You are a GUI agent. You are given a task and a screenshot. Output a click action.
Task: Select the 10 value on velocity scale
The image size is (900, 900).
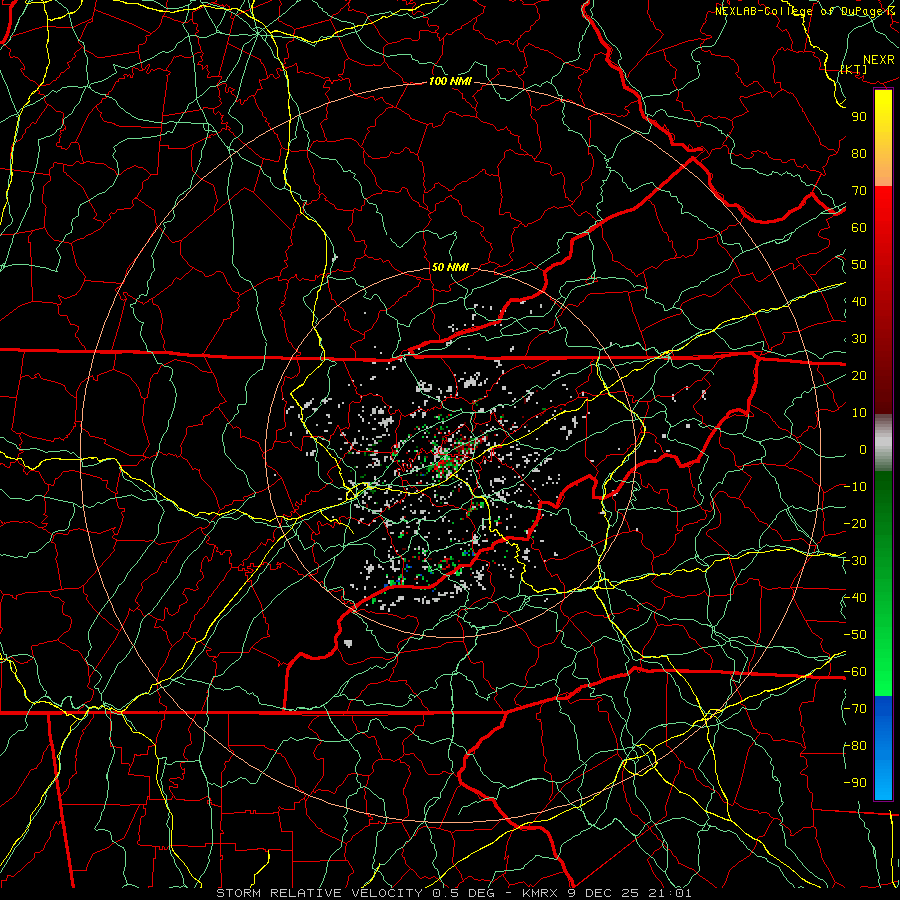[x=859, y=413]
